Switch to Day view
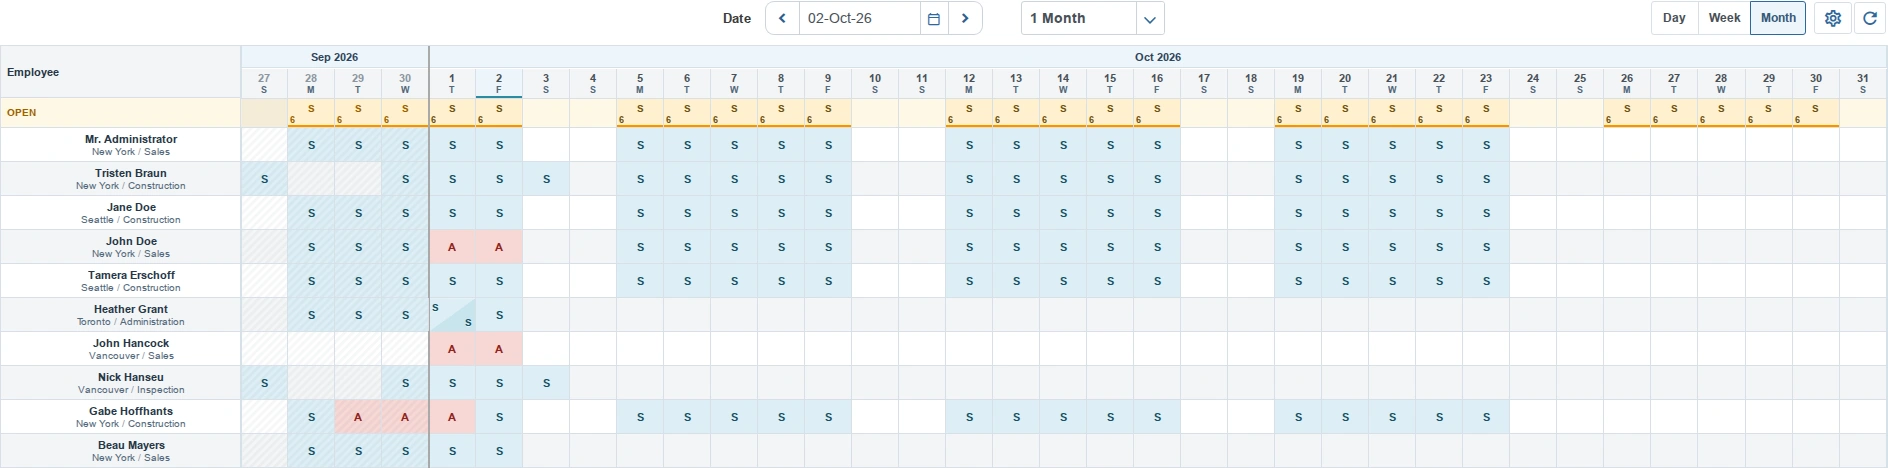Screen dimensions: 1888x468 1674,18
